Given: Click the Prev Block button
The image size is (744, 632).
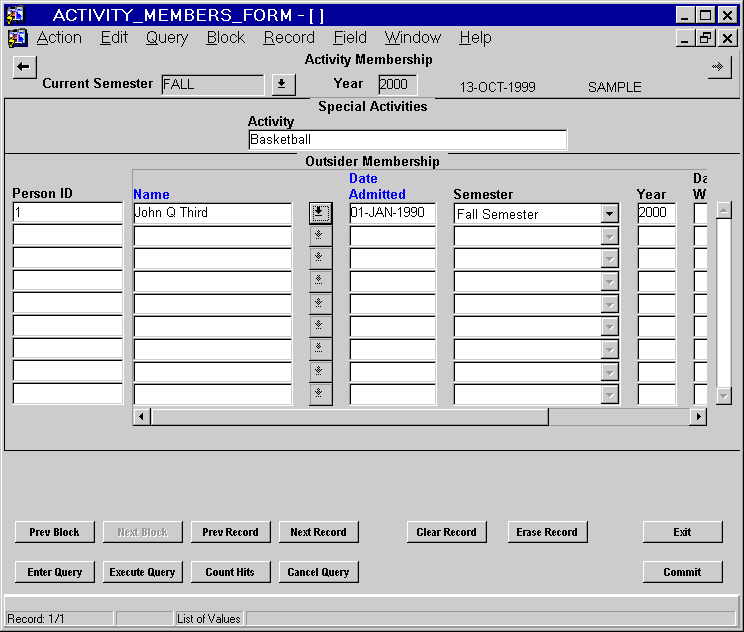Looking at the screenshot, I should click(55, 532).
